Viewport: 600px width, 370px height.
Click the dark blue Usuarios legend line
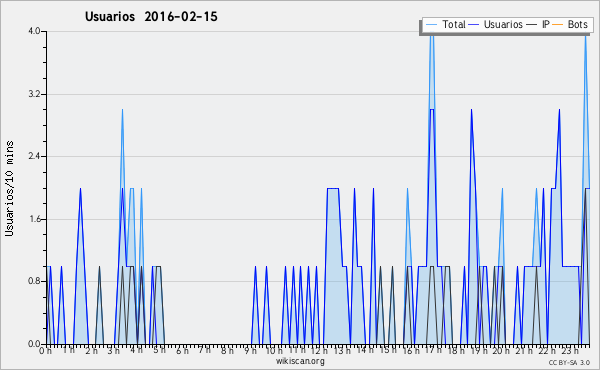click(474, 25)
